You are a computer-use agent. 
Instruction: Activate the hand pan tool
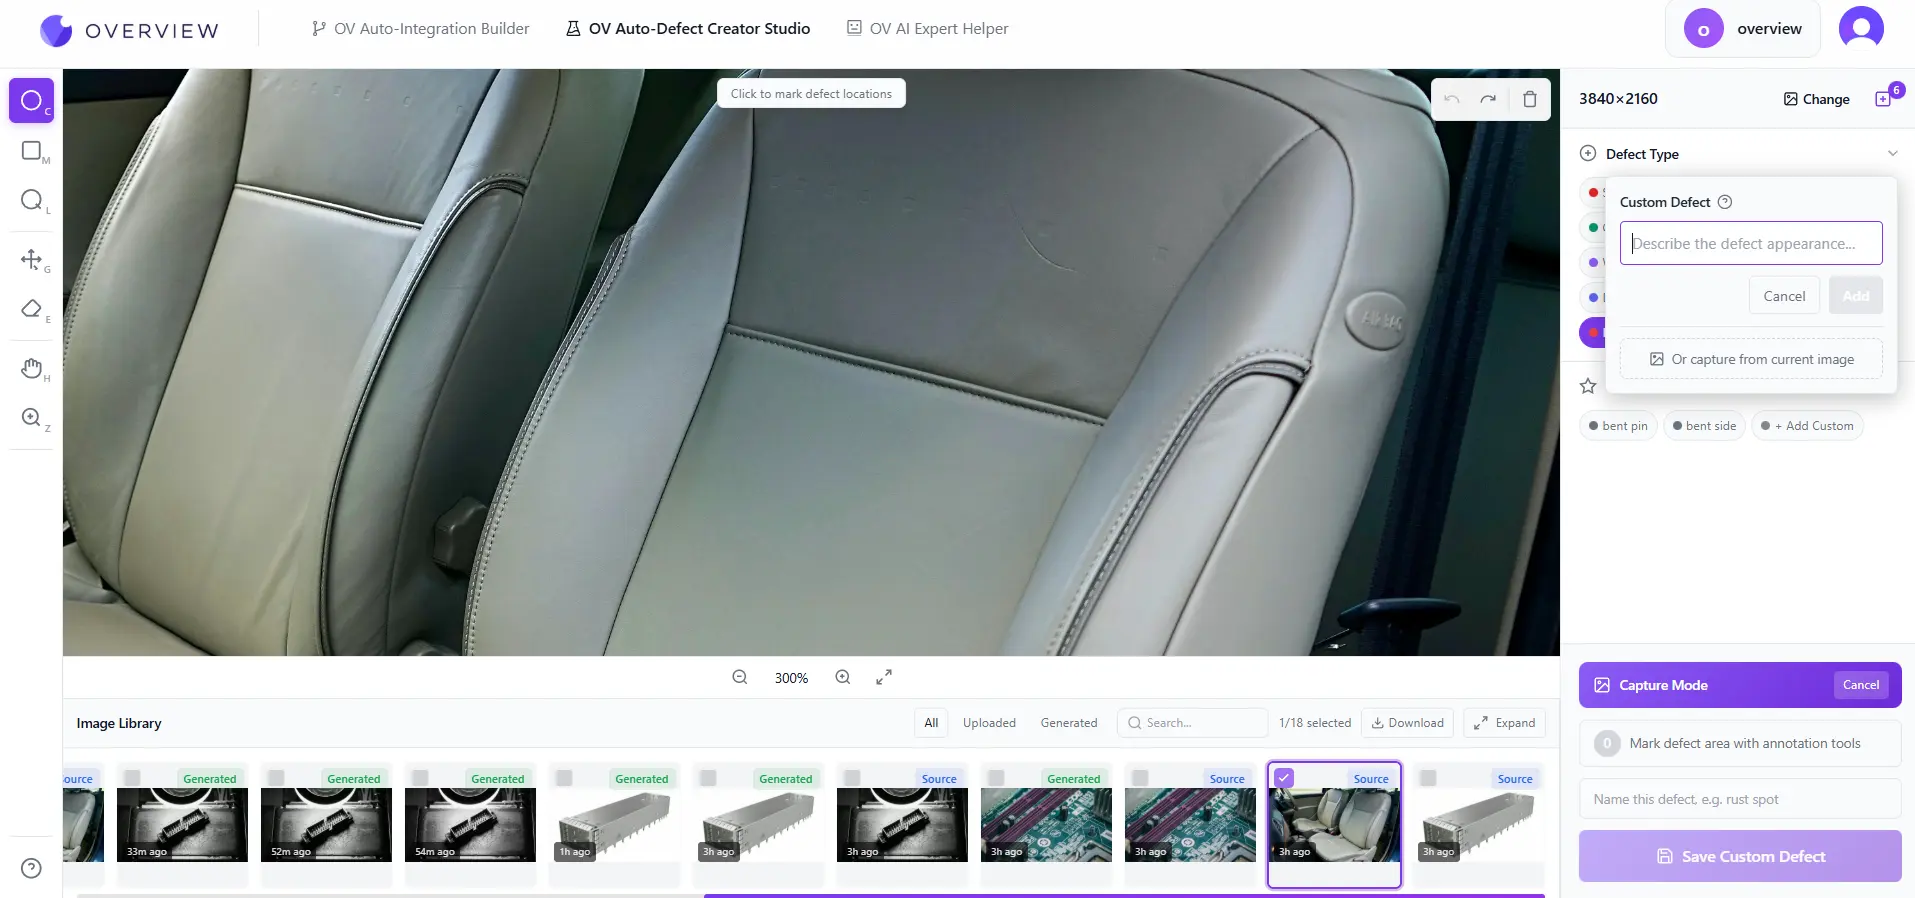(x=31, y=368)
